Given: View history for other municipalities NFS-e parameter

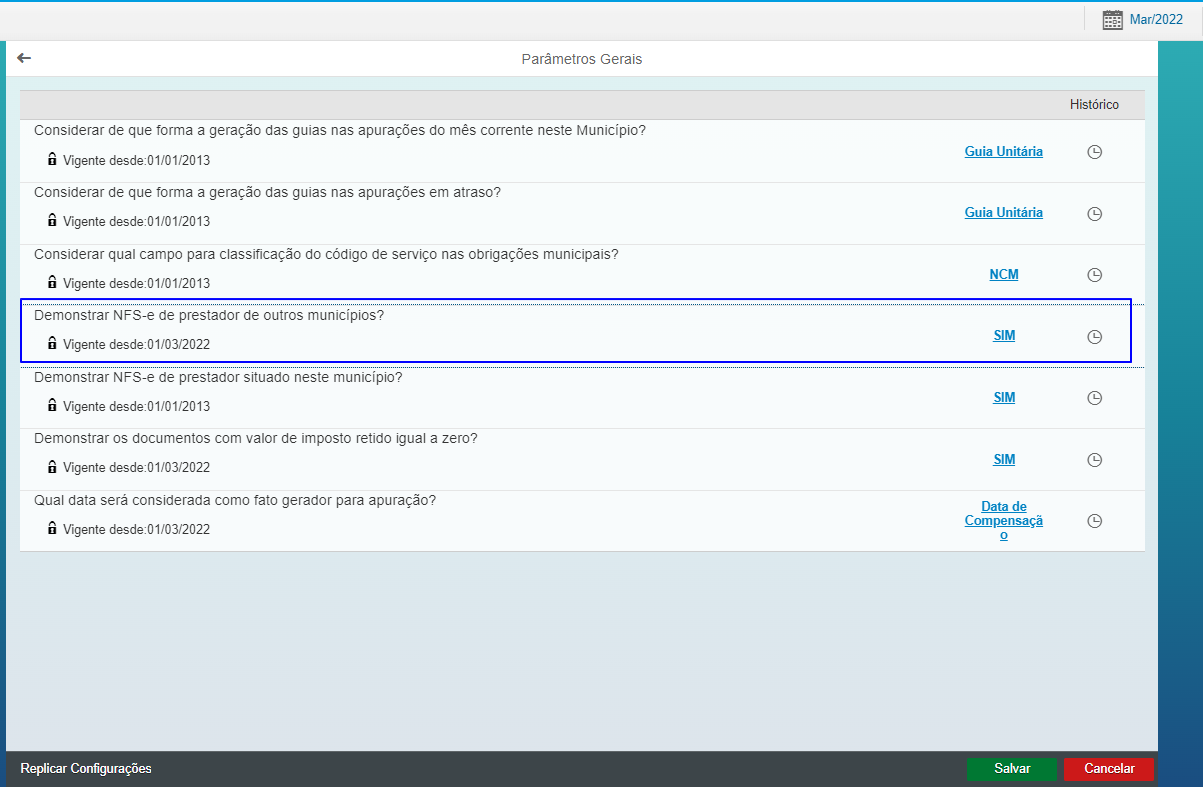Looking at the screenshot, I should 1094,337.
